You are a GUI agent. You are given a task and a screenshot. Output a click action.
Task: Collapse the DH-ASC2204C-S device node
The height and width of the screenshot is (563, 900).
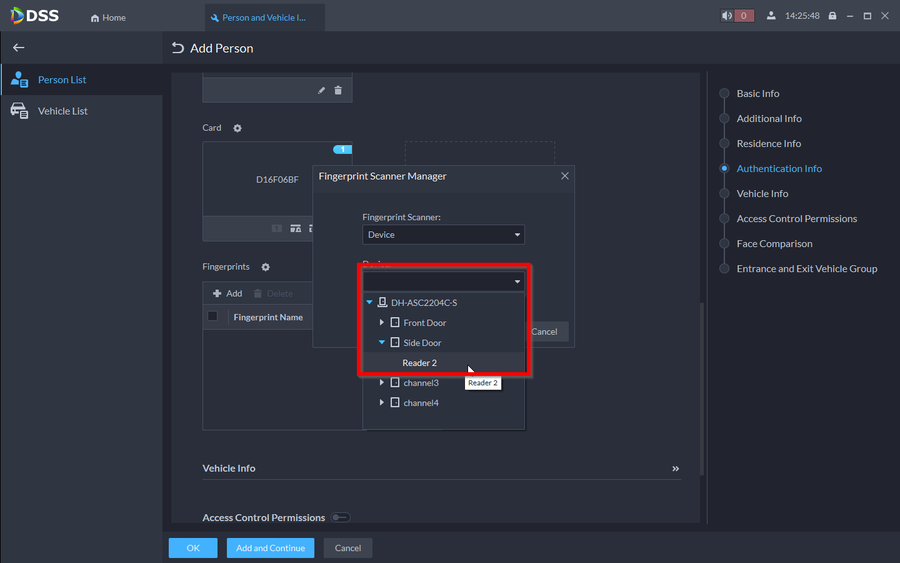(x=370, y=302)
